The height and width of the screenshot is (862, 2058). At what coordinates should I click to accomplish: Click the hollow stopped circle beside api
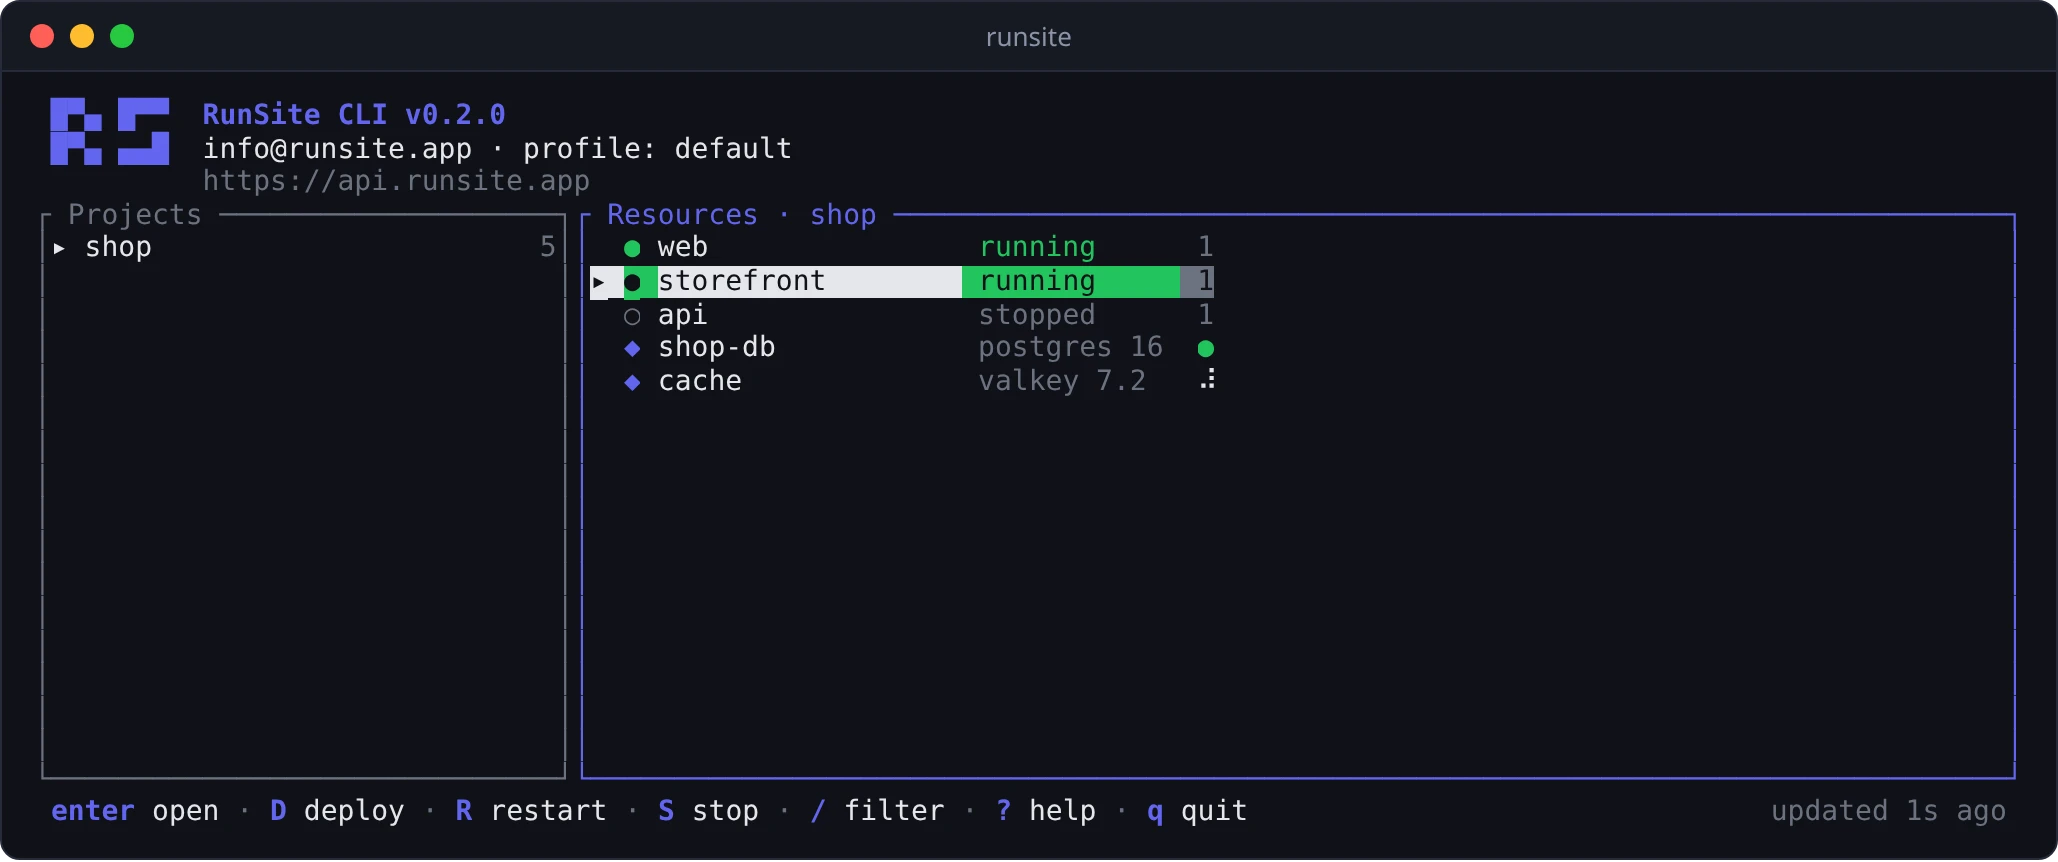pyautogui.click(x=632, y=316)
